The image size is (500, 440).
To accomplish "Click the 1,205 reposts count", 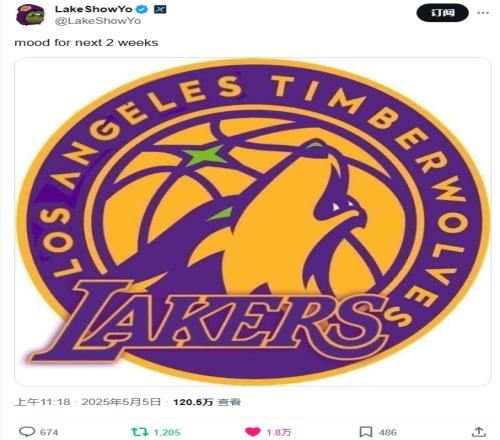I will coord(167,432).
